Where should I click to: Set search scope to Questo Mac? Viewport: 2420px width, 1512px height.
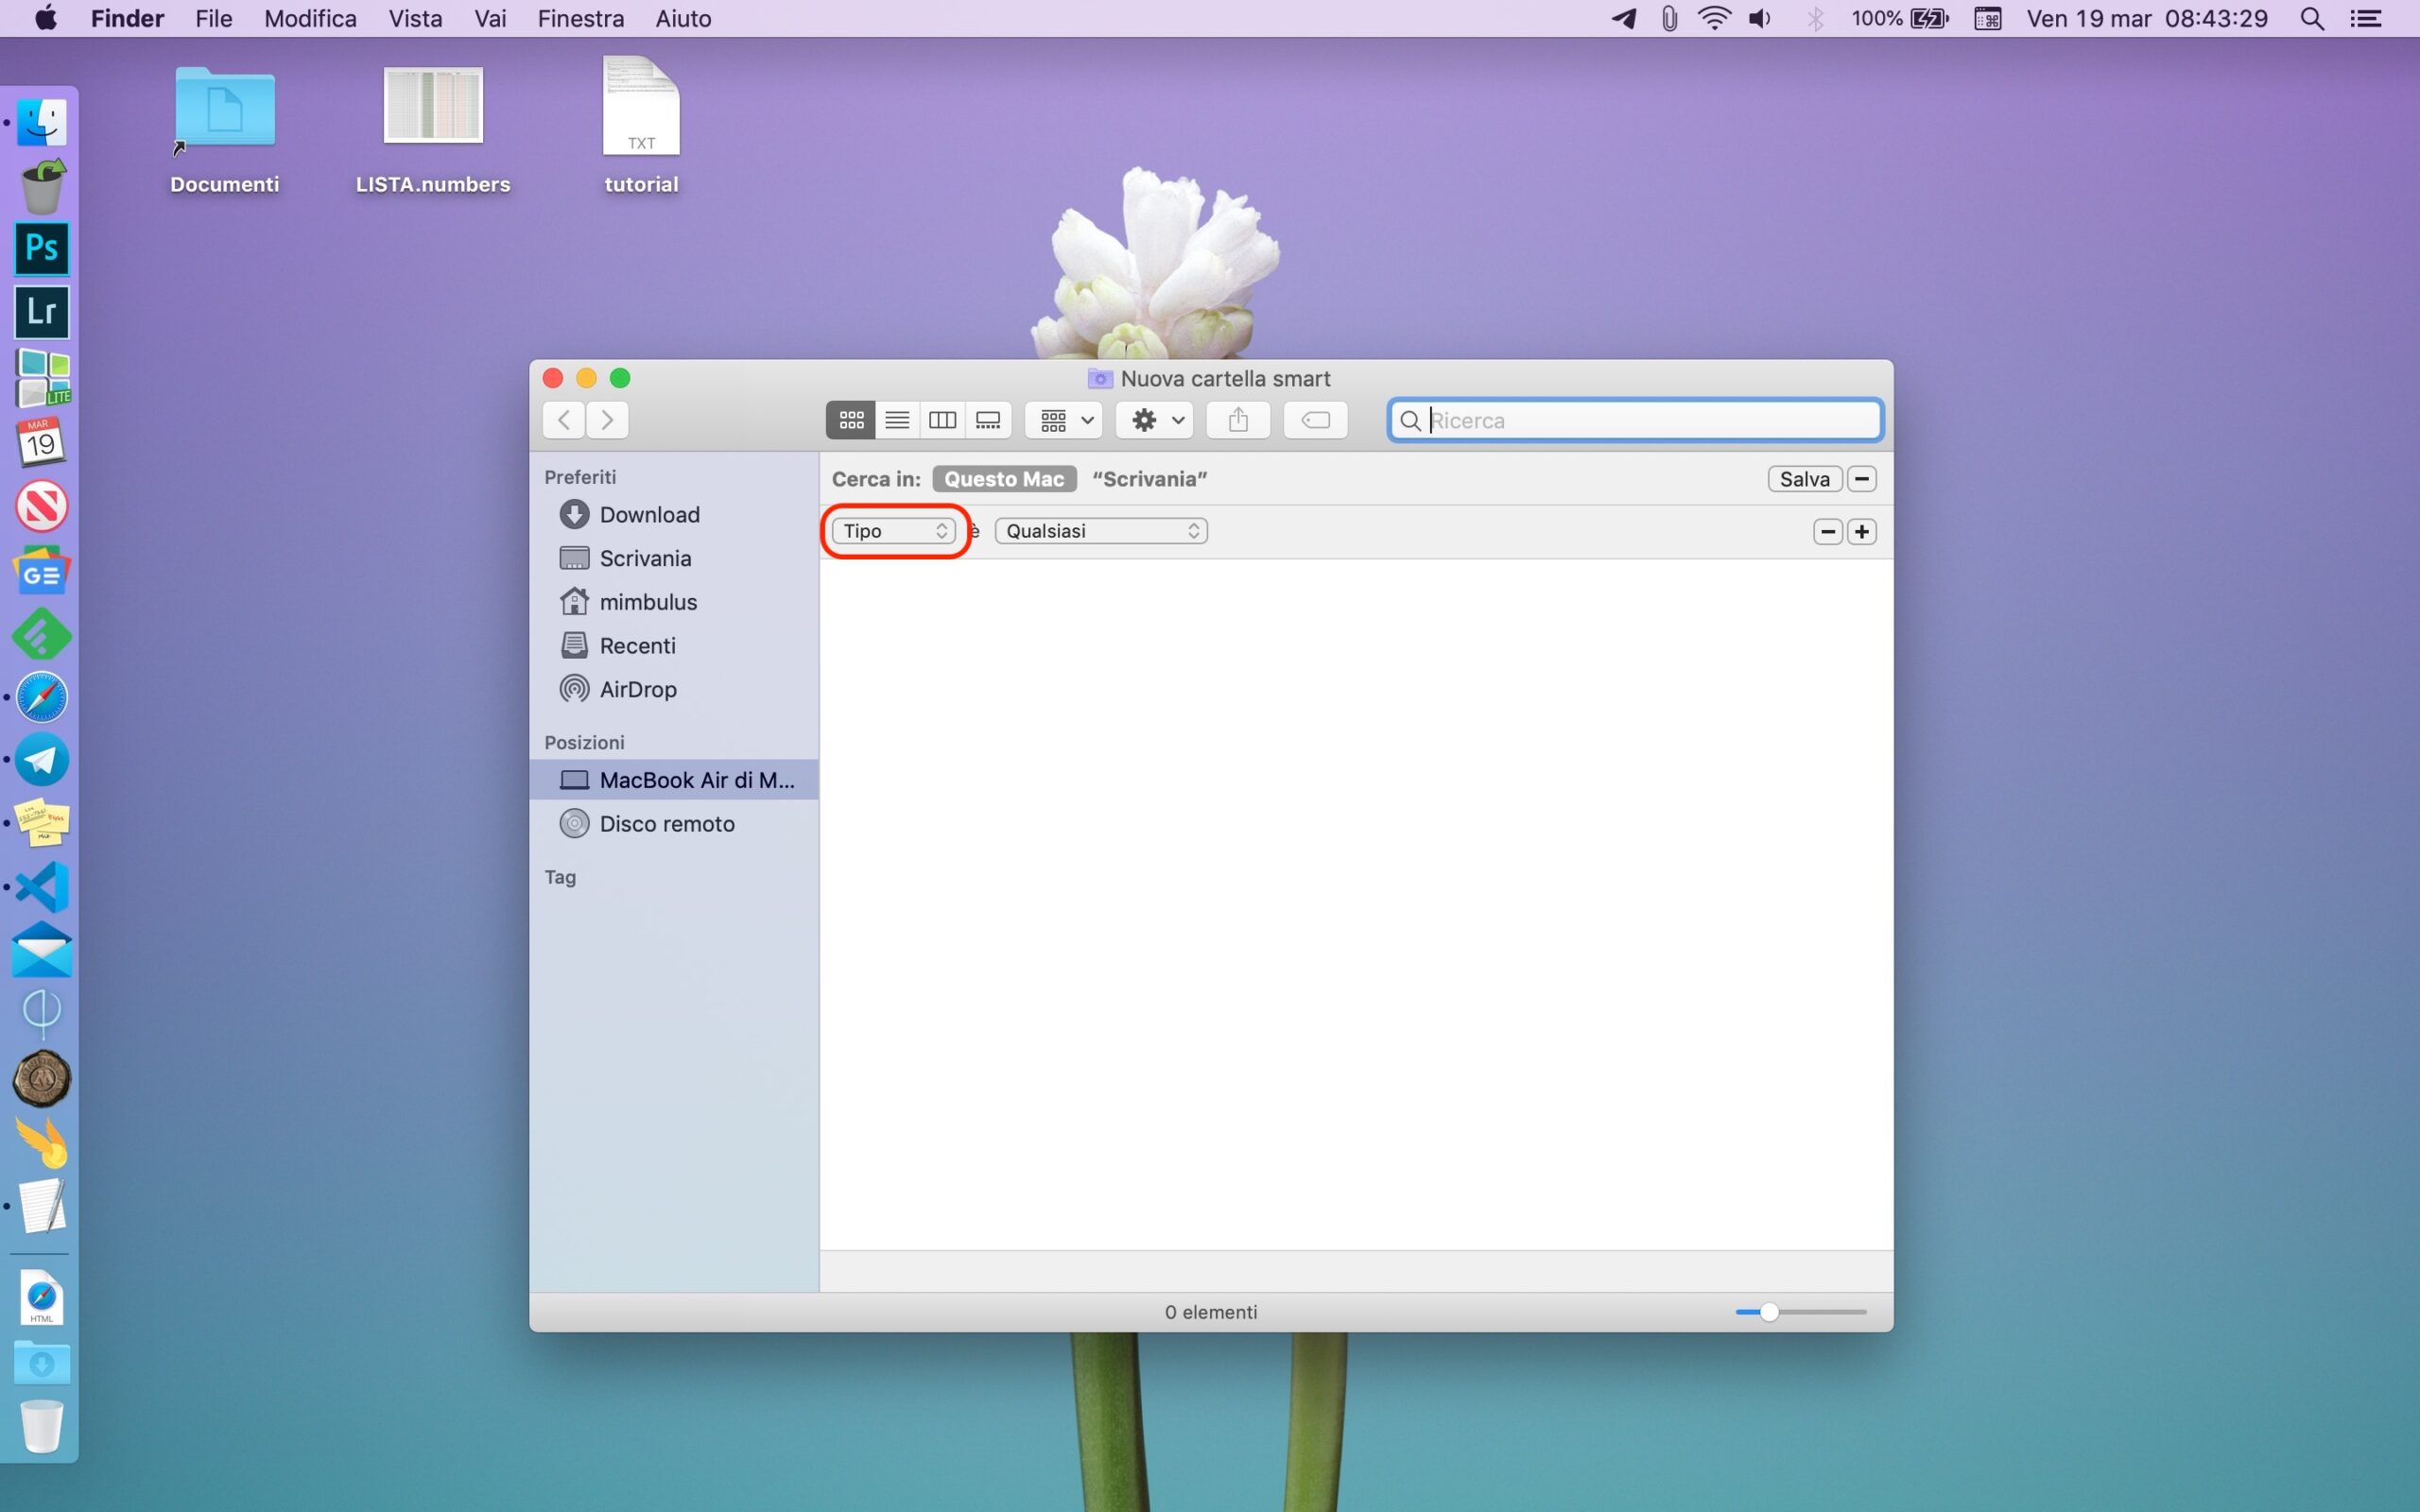pyautogui.click(x=1004, y=479)
